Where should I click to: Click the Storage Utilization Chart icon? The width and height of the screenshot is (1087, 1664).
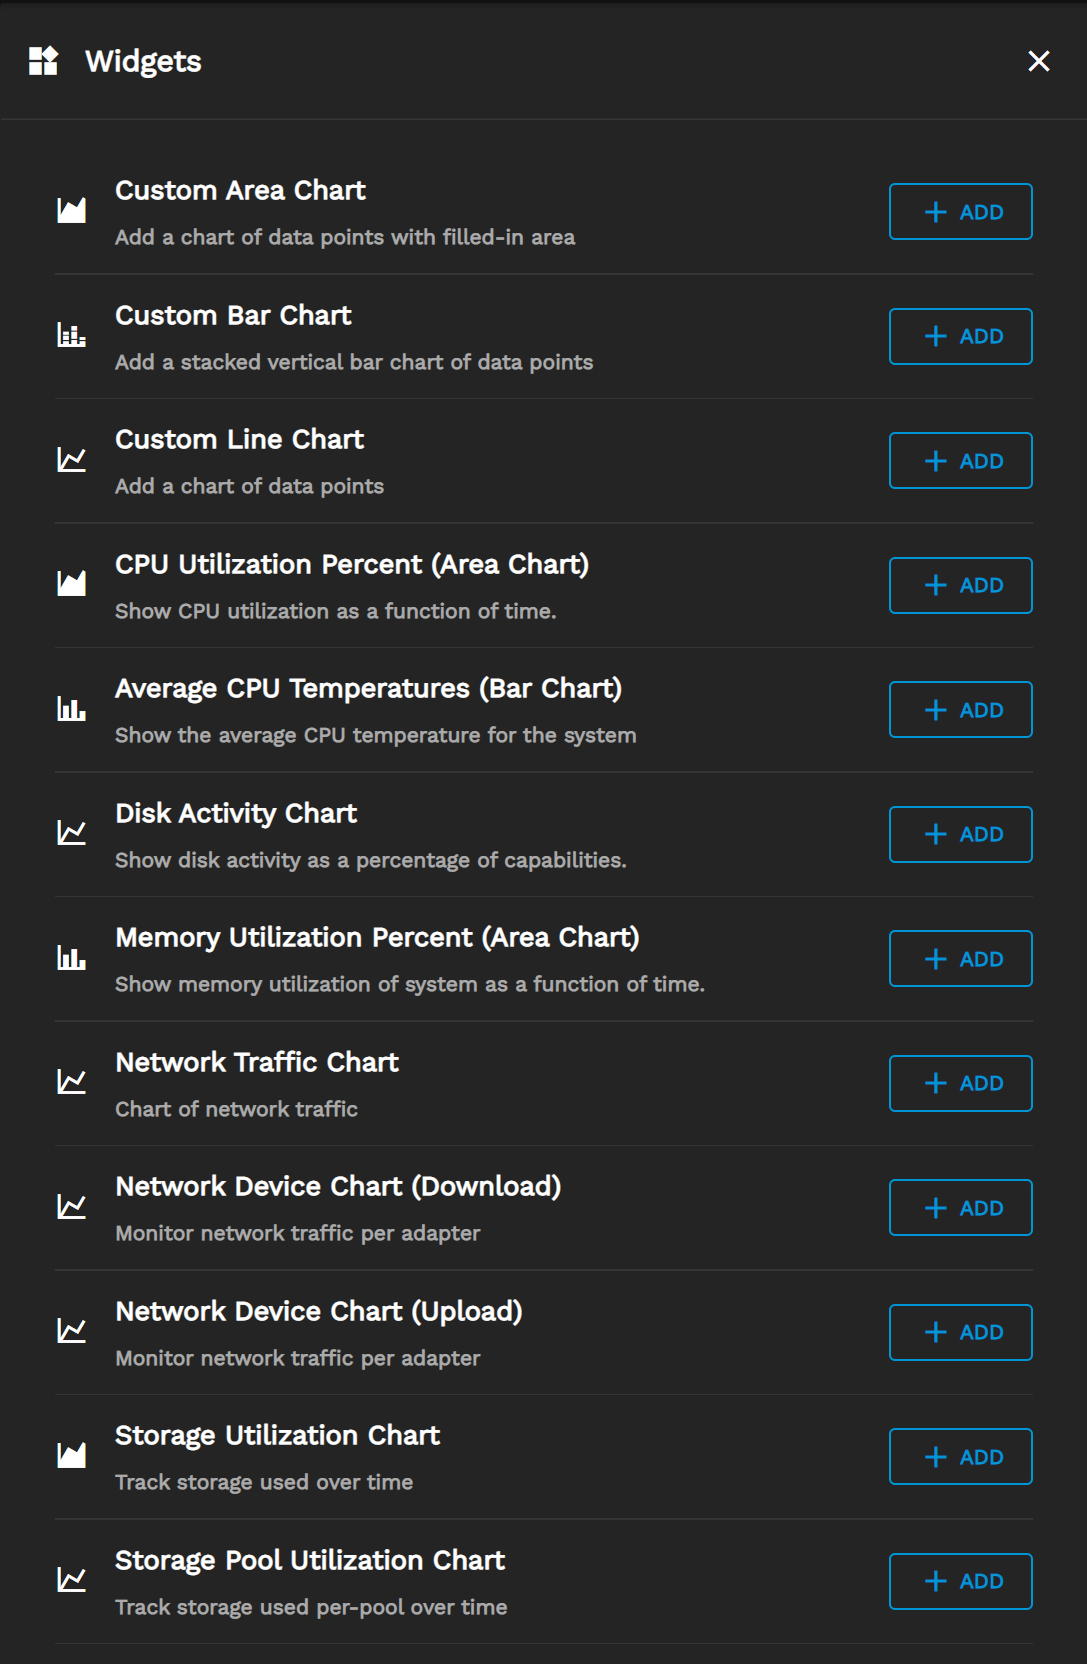71,1456
